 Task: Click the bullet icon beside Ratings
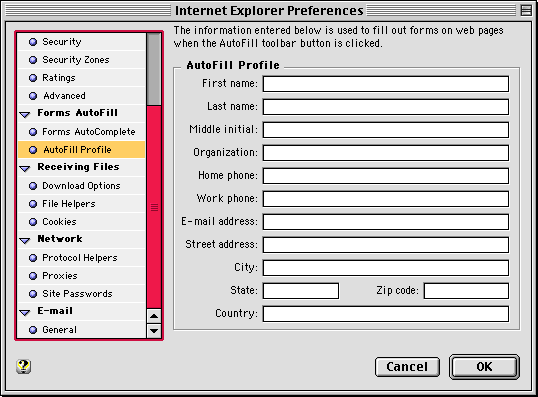[33, 78]
